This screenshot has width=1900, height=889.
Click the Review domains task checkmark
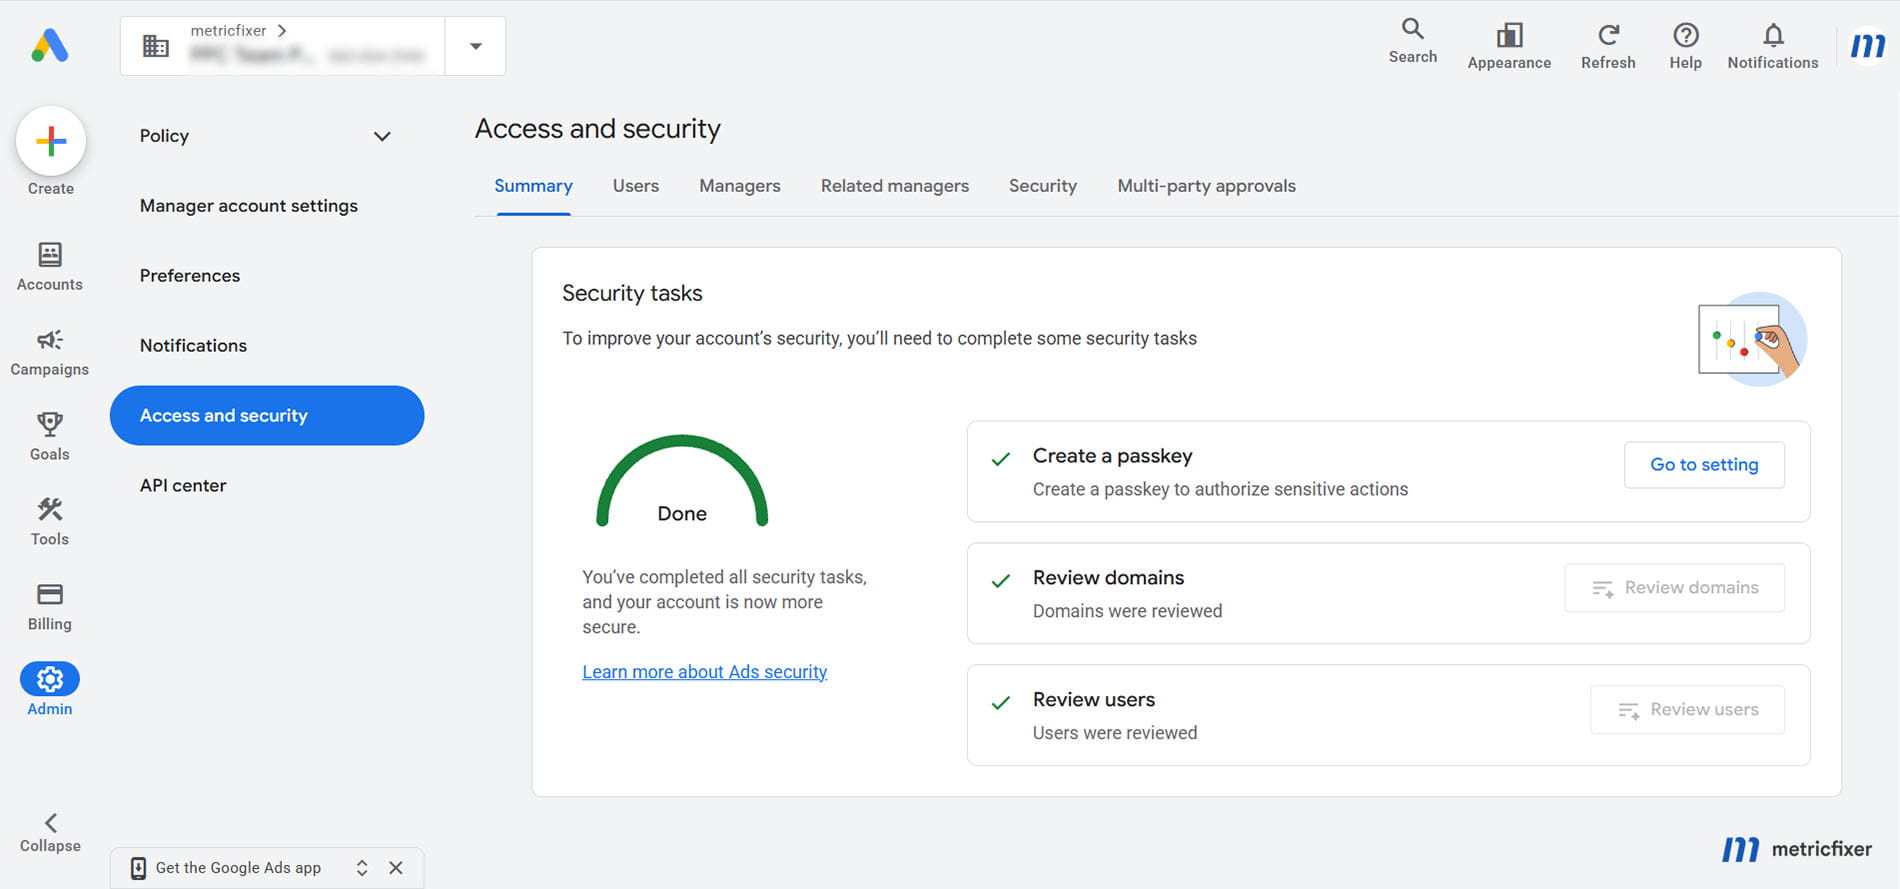(x=1000, y=581)
